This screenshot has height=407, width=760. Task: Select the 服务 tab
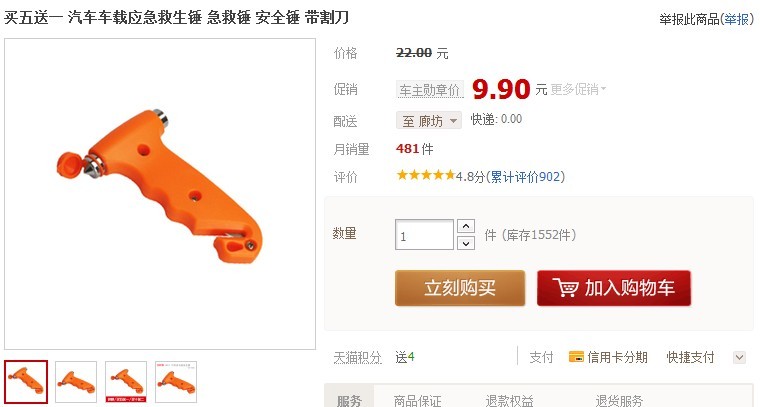pos(349,400)
